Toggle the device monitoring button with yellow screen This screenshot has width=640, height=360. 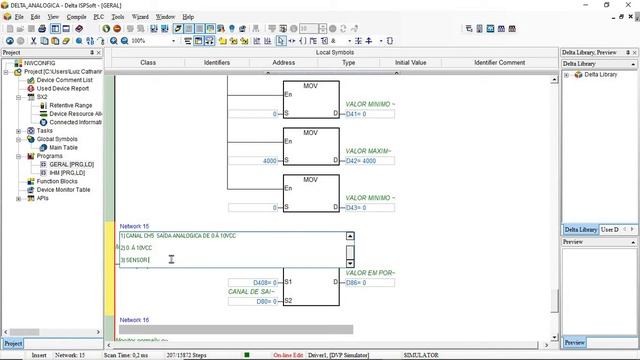210,29
